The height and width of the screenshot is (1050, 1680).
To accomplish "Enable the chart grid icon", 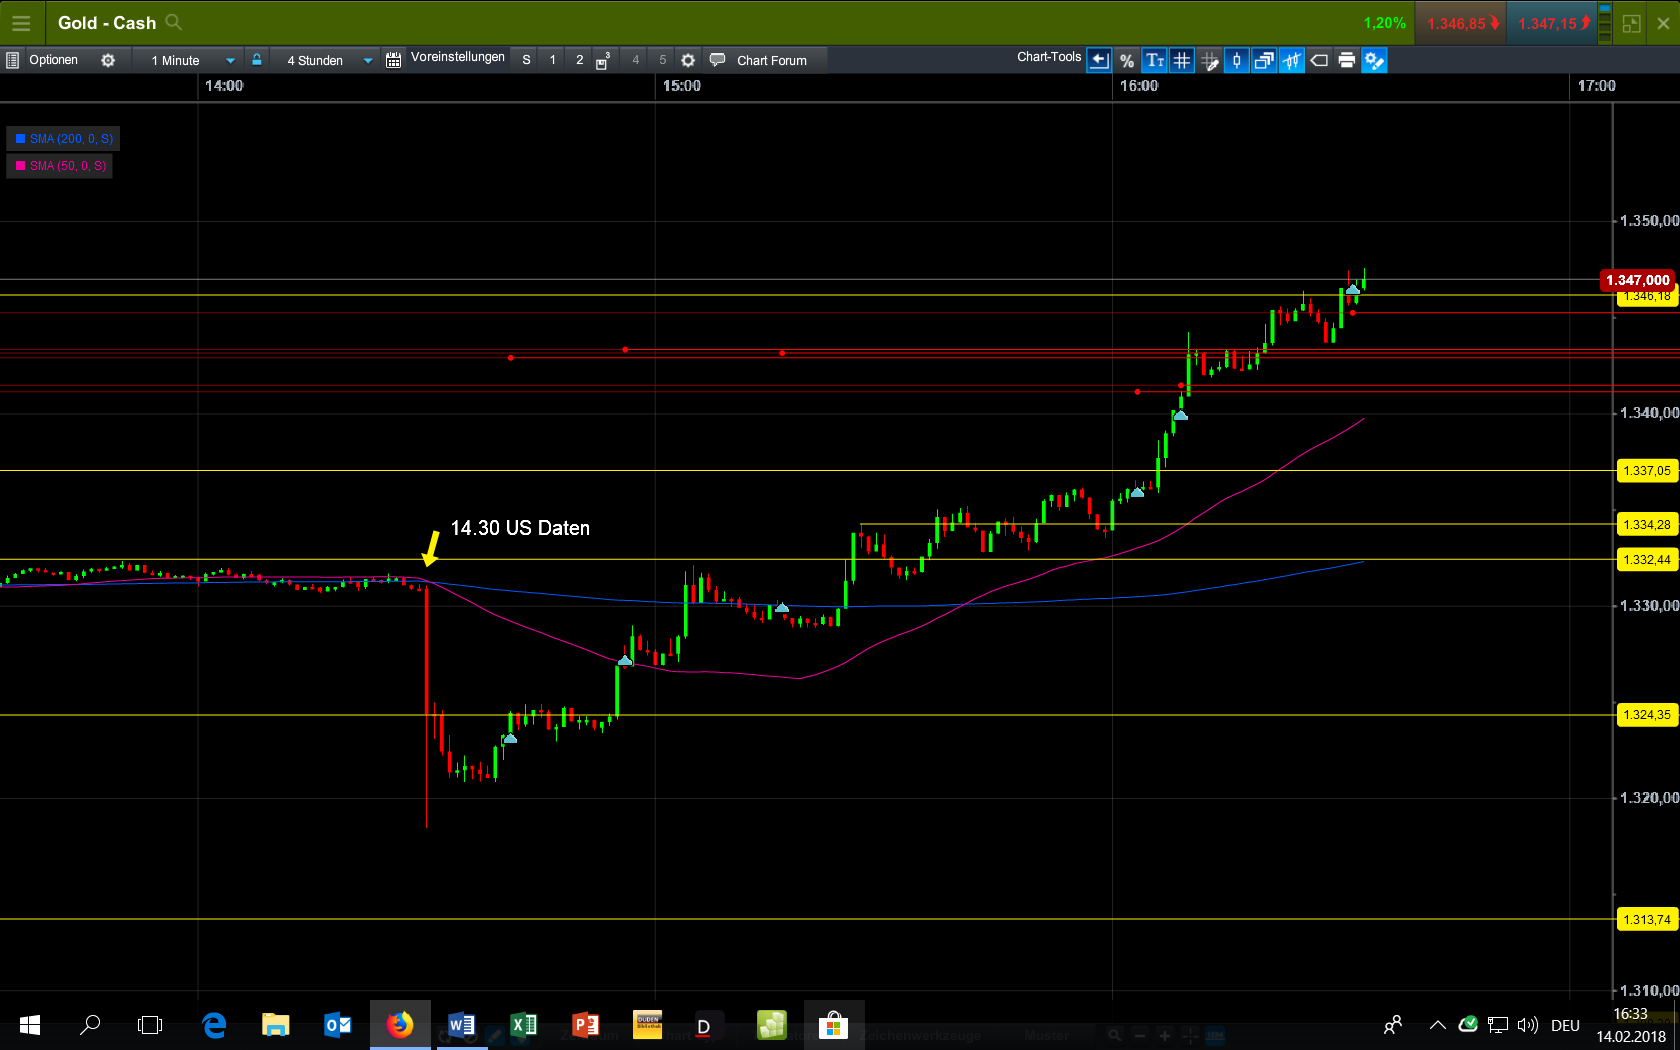I will 1182,60.
